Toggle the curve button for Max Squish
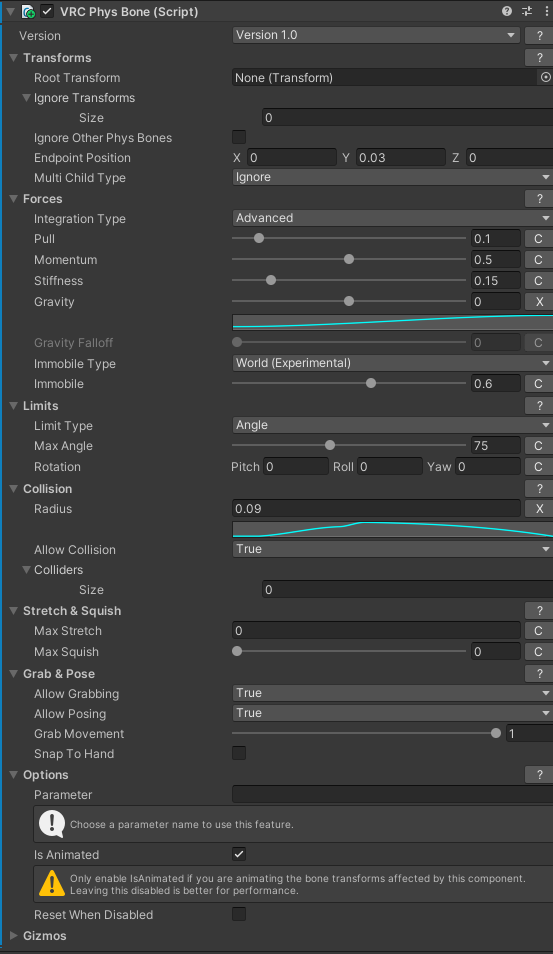553x954 pixels. (x=538, y=652)
